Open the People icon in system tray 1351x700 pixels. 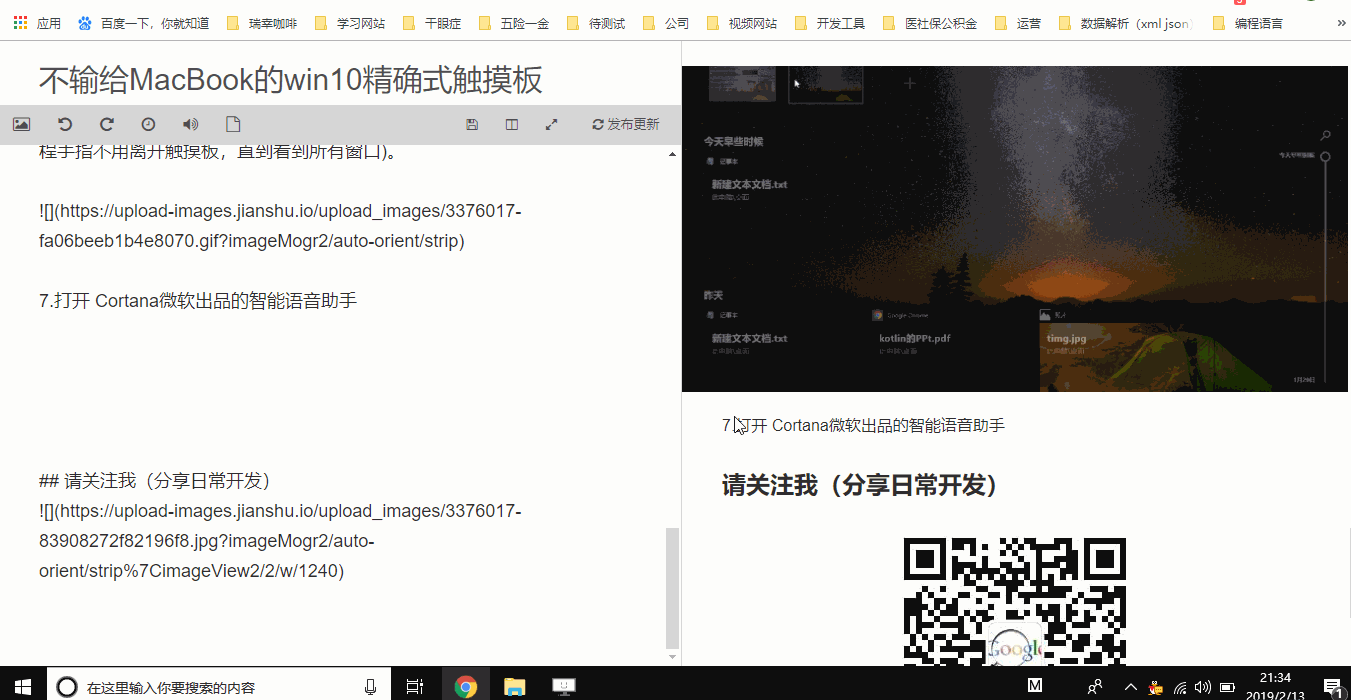pyautogui.click(x=1096, y=686)
